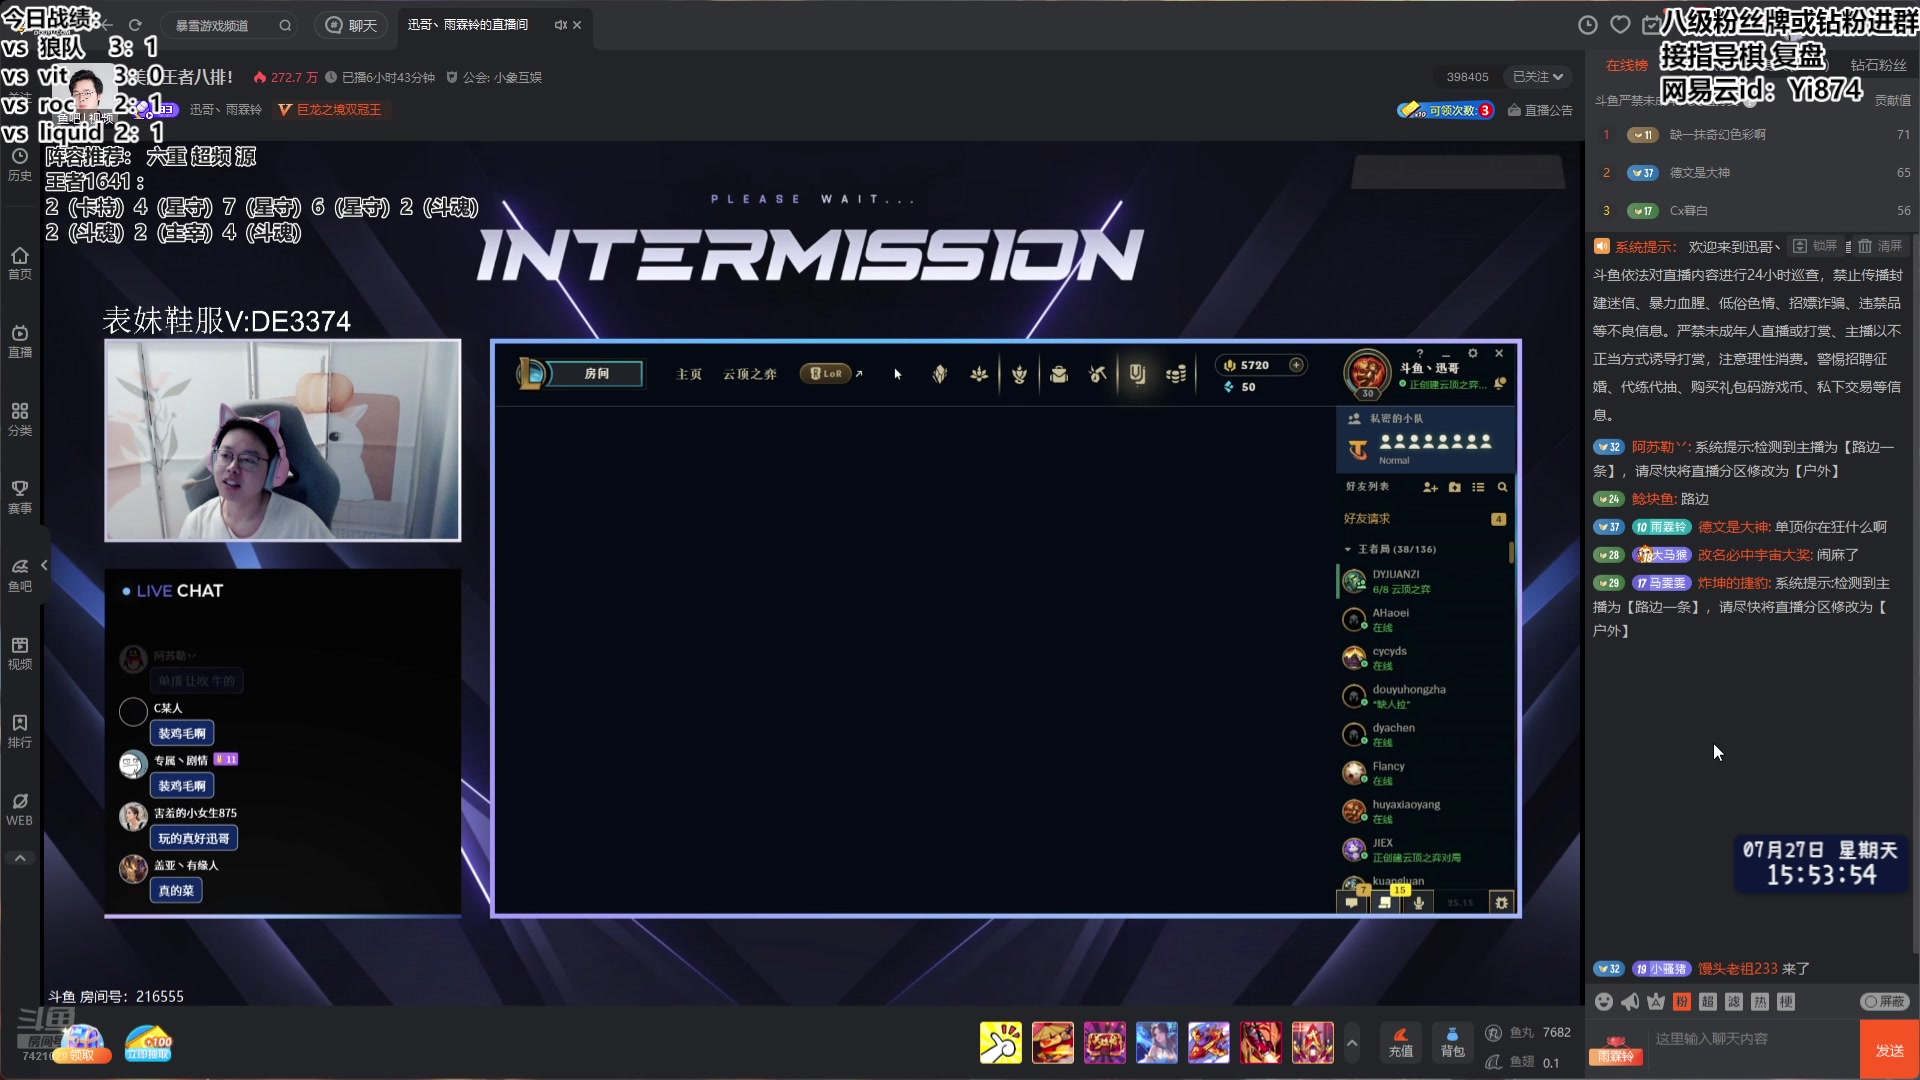Viewport: 1920px width, 1080px height.
Task: Open the 分类 categories sidebar item
Action: point(20,420)
